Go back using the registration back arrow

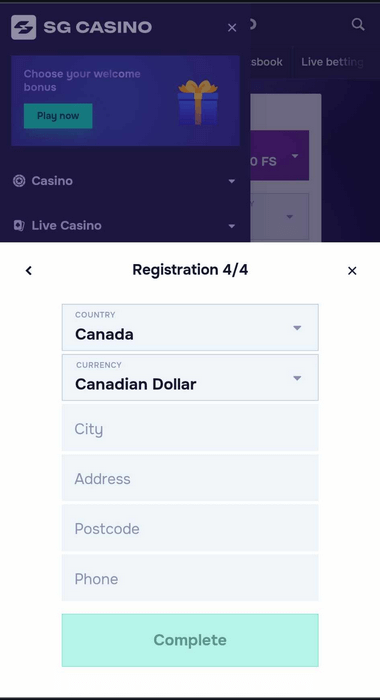pos(29,271)
